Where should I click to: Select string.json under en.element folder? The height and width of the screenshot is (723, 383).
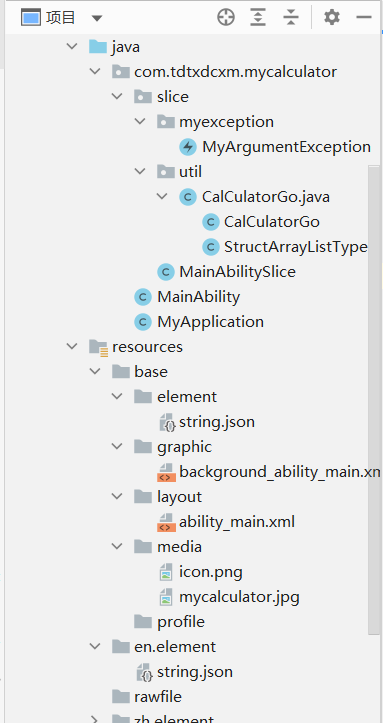(194, 672)
